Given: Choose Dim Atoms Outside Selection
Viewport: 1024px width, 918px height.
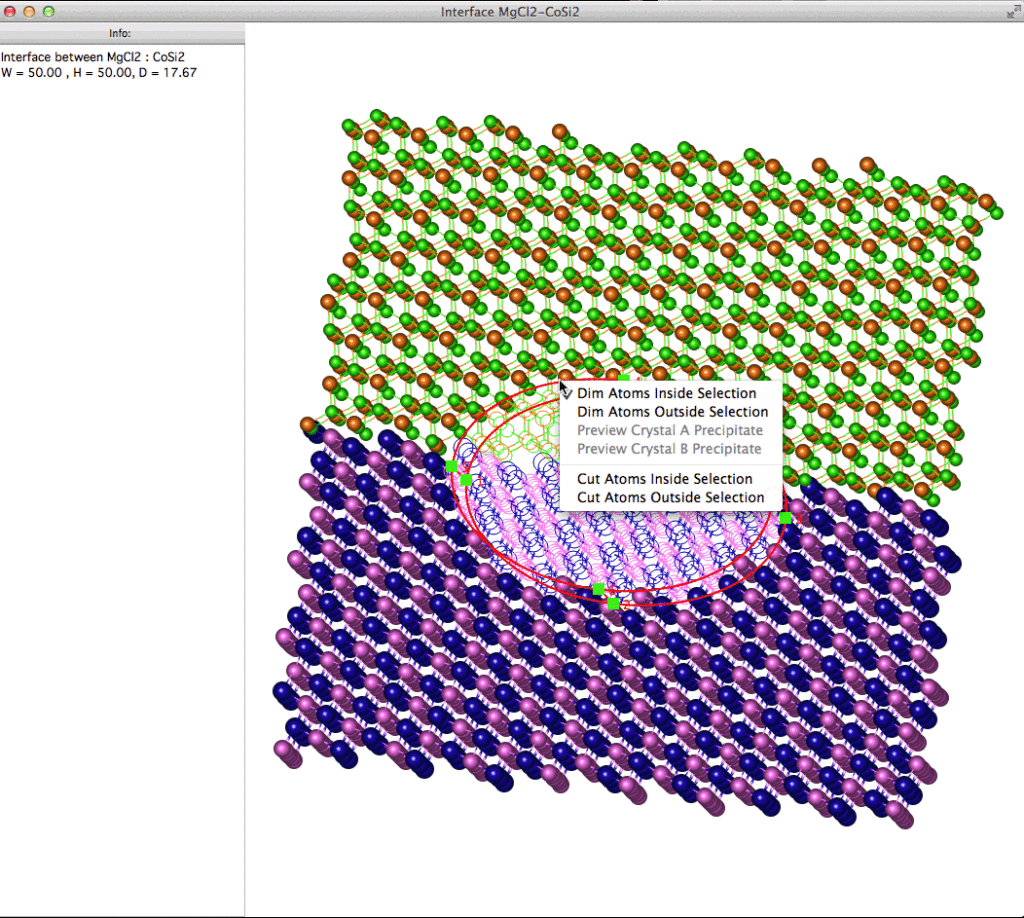Looking at the screenshot, I should pos(672,412).
